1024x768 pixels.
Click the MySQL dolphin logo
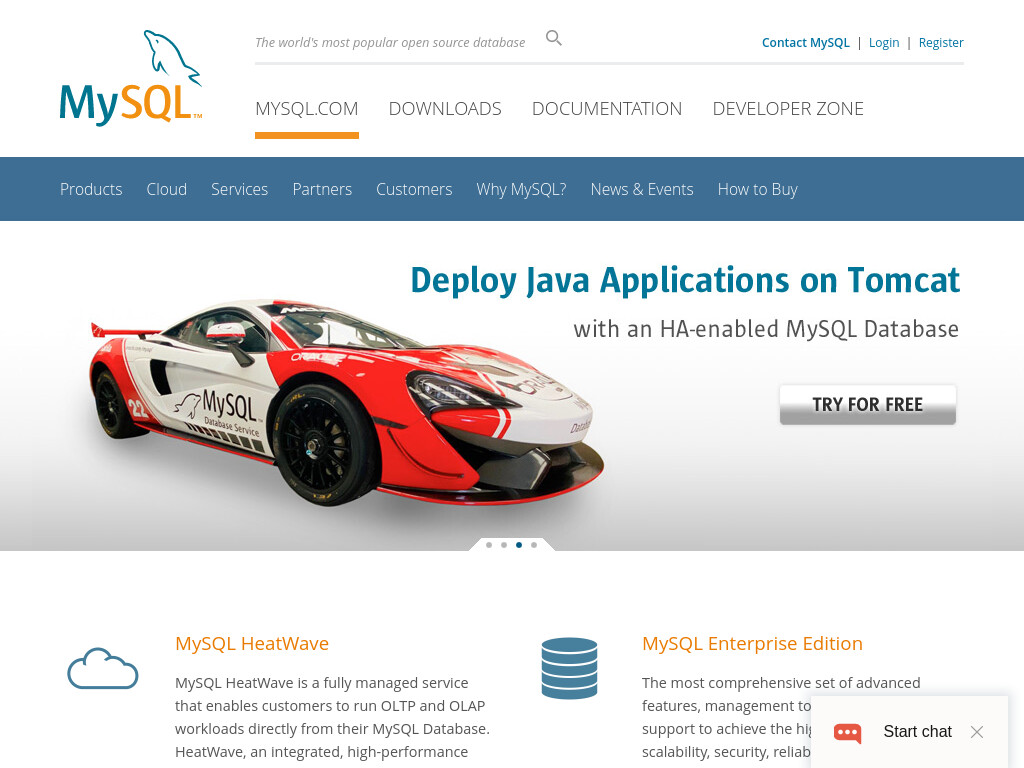131,78
